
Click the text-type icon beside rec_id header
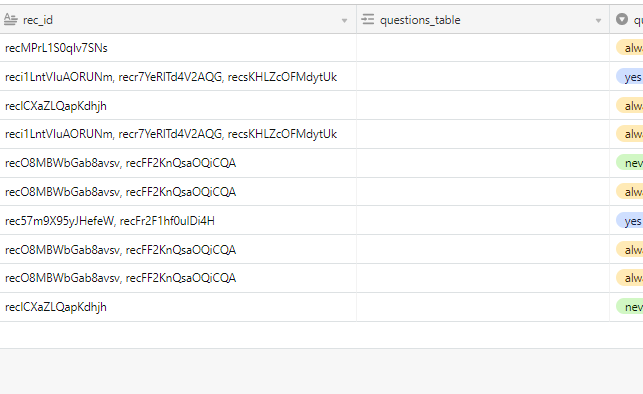pos(10,19)
